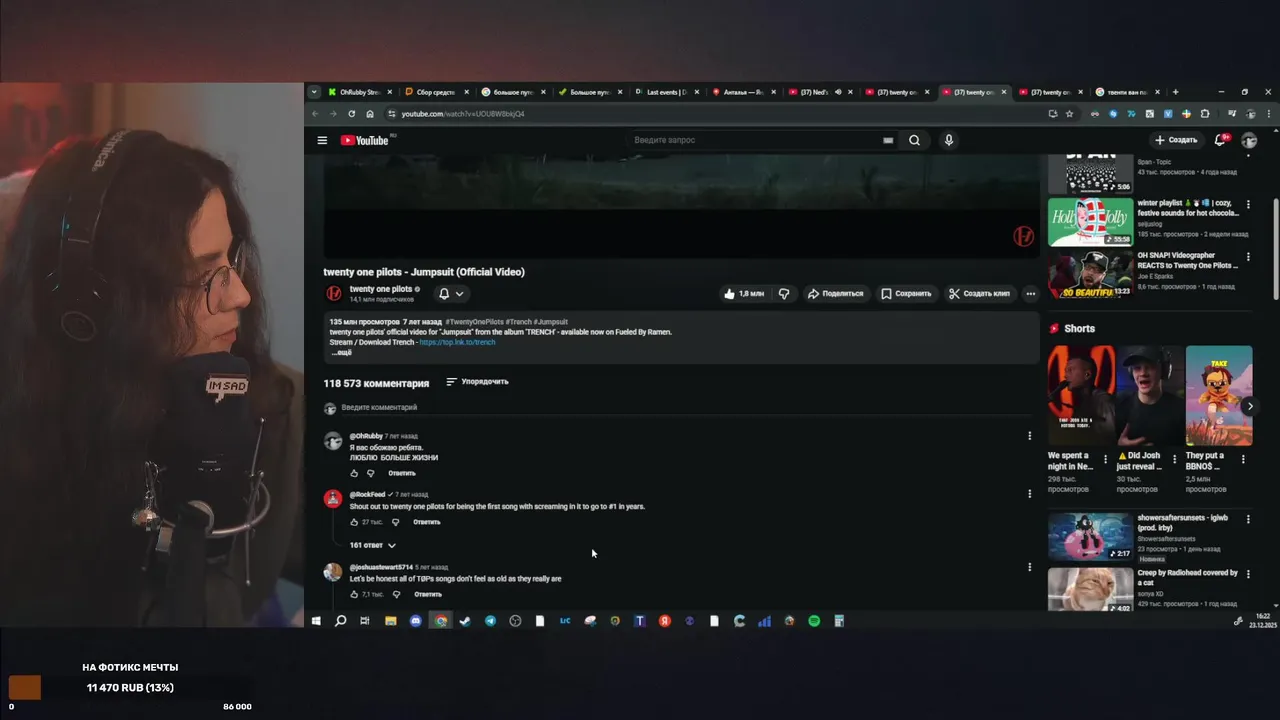Open File Explorer from the taskbar
1280x720 pixels.
390,621
